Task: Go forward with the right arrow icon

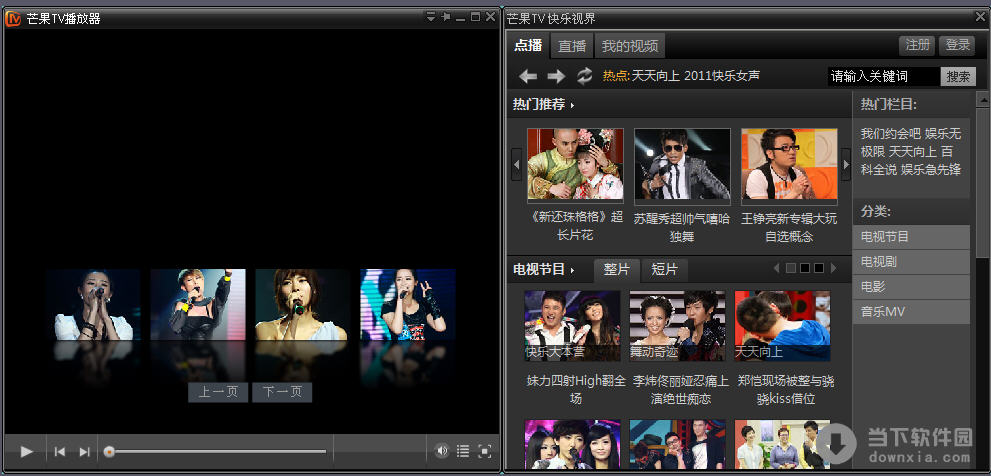Action: [556, 76]
